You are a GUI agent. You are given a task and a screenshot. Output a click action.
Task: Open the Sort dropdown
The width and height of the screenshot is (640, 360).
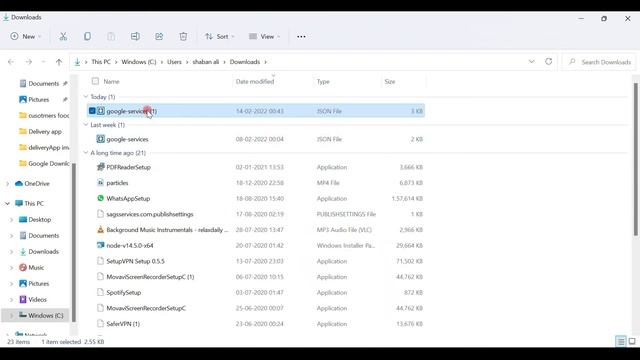coord(220,36)
